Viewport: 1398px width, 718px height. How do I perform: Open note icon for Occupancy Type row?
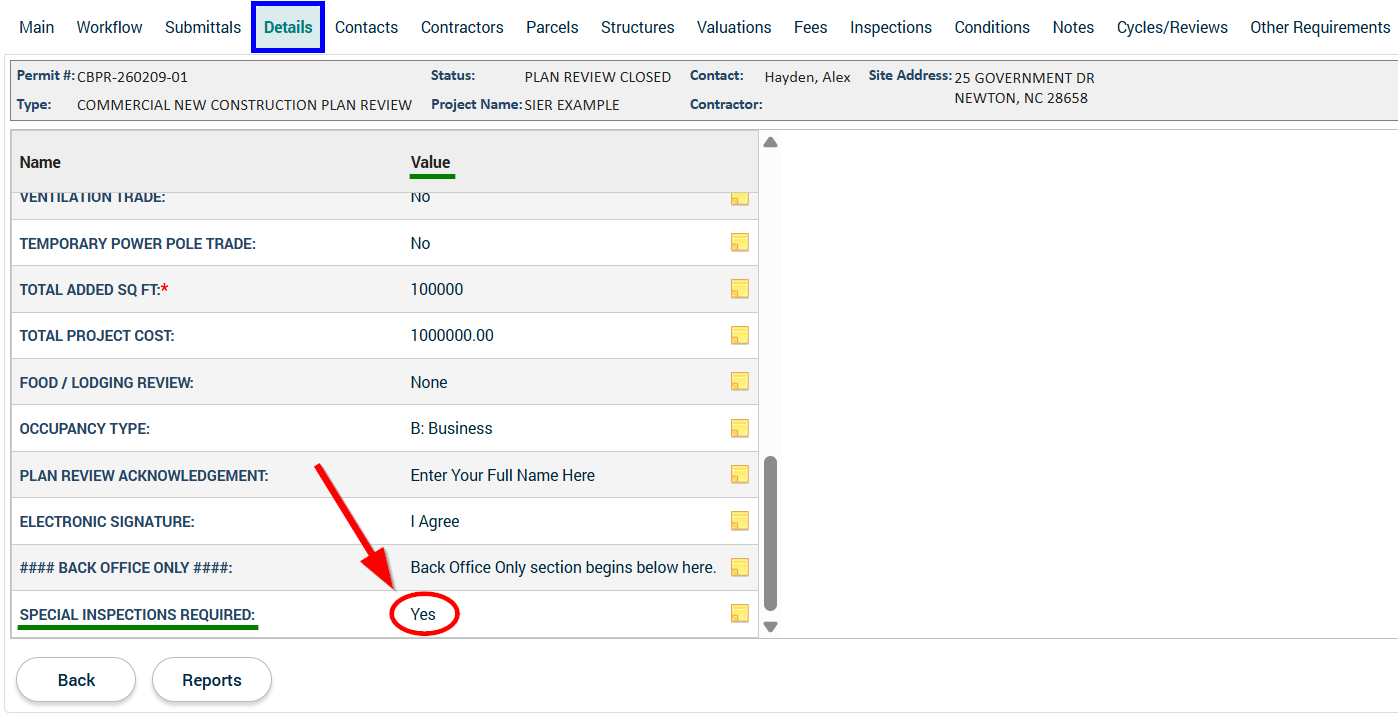tap(740, 428)
